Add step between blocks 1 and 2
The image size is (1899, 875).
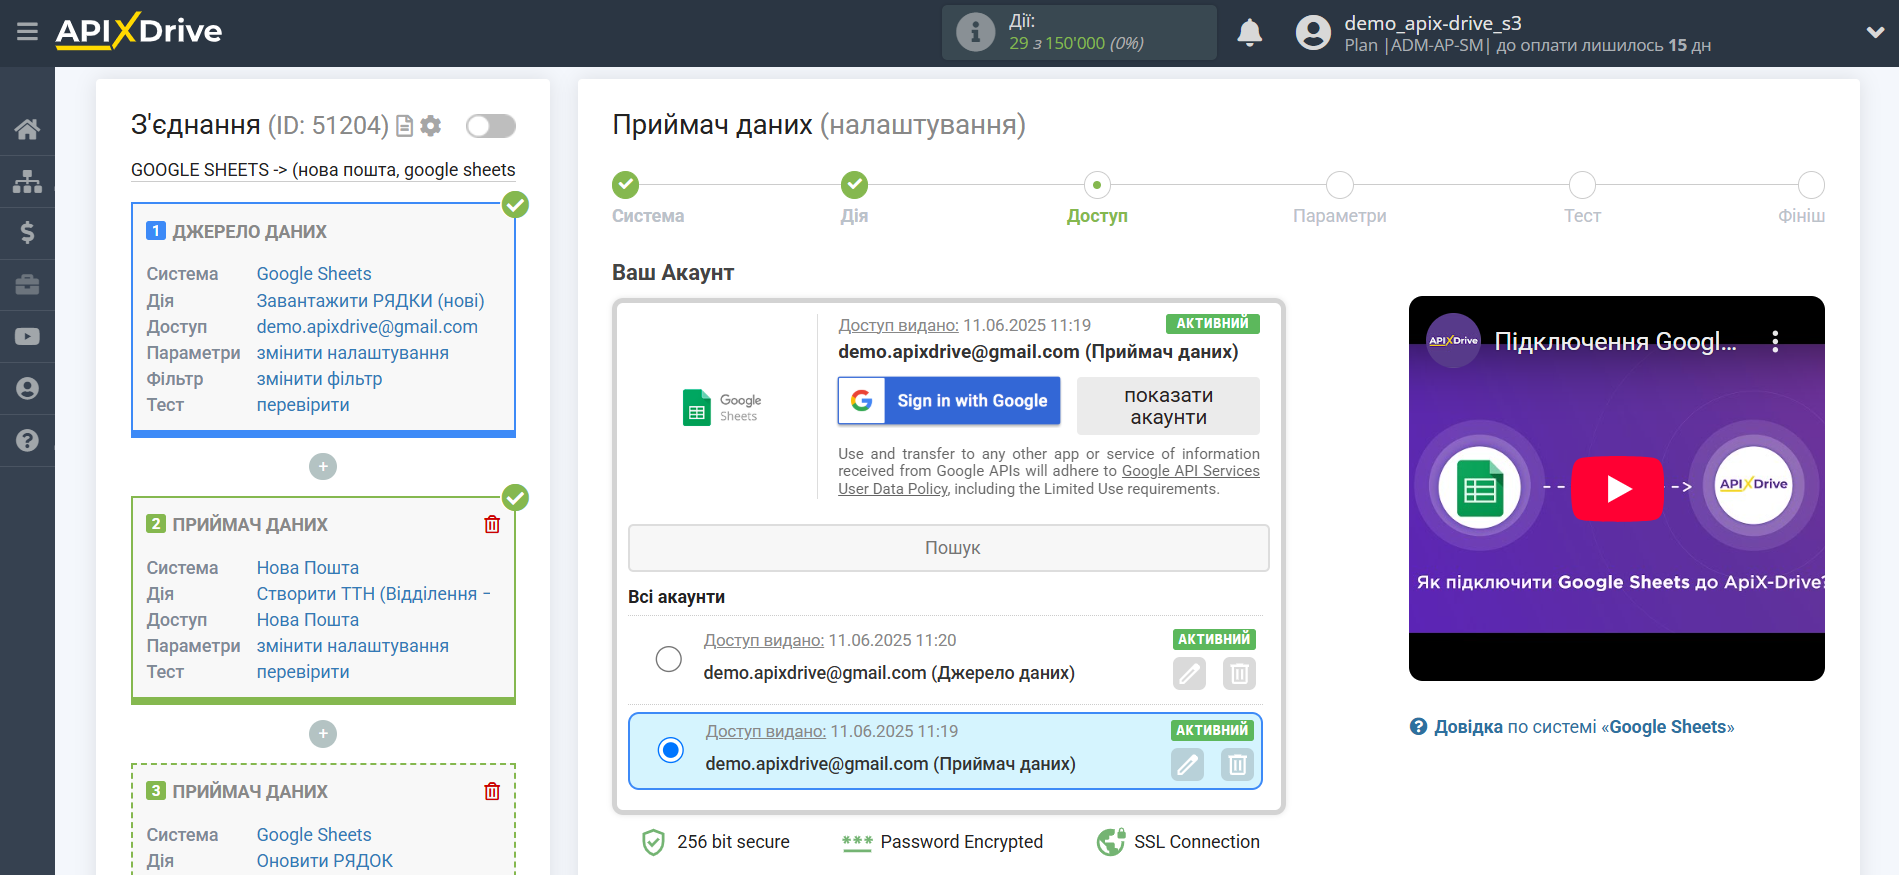point(323,467)
